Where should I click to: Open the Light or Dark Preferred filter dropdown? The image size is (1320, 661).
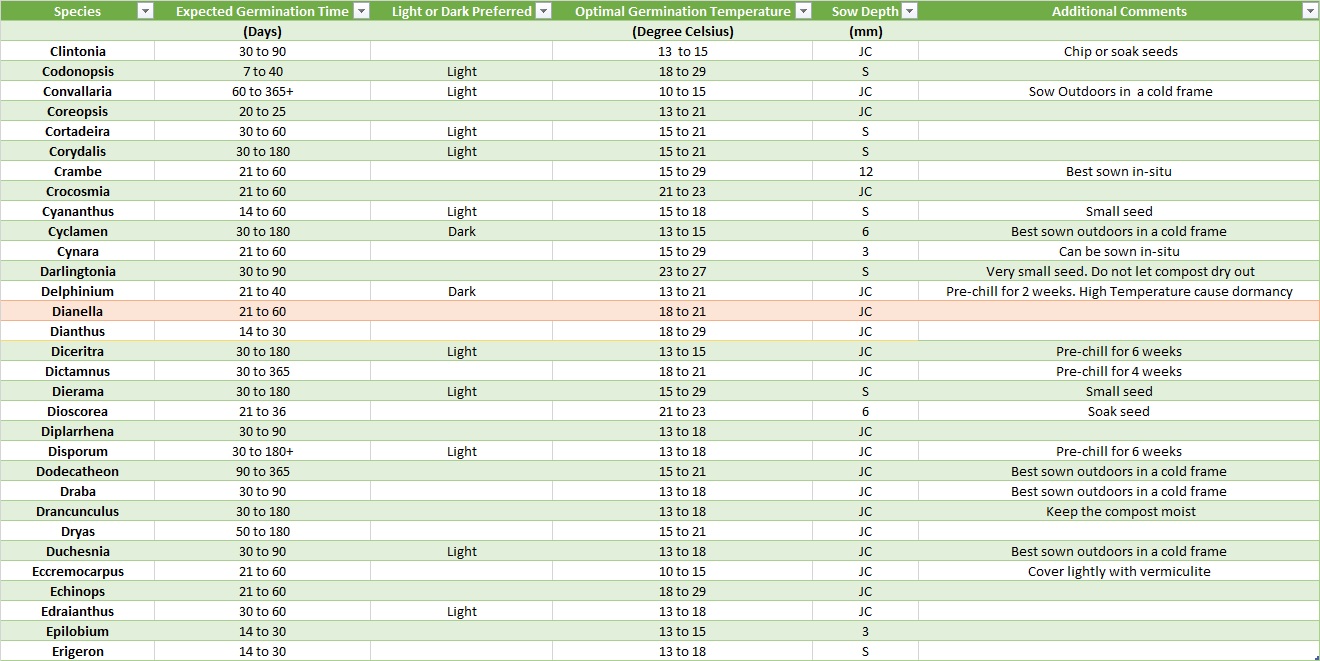[543, 11]
